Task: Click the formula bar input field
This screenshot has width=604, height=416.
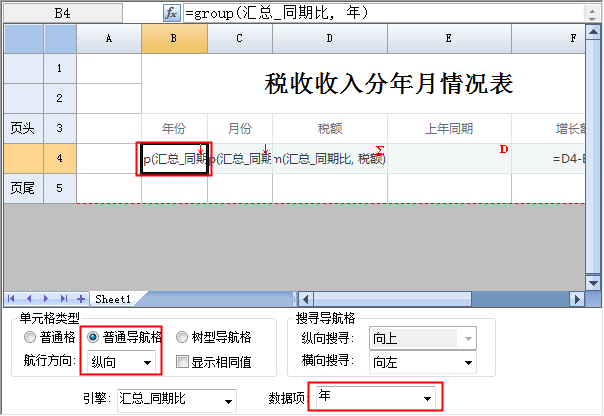Action: pyautogui.click(x=390, y=12)
